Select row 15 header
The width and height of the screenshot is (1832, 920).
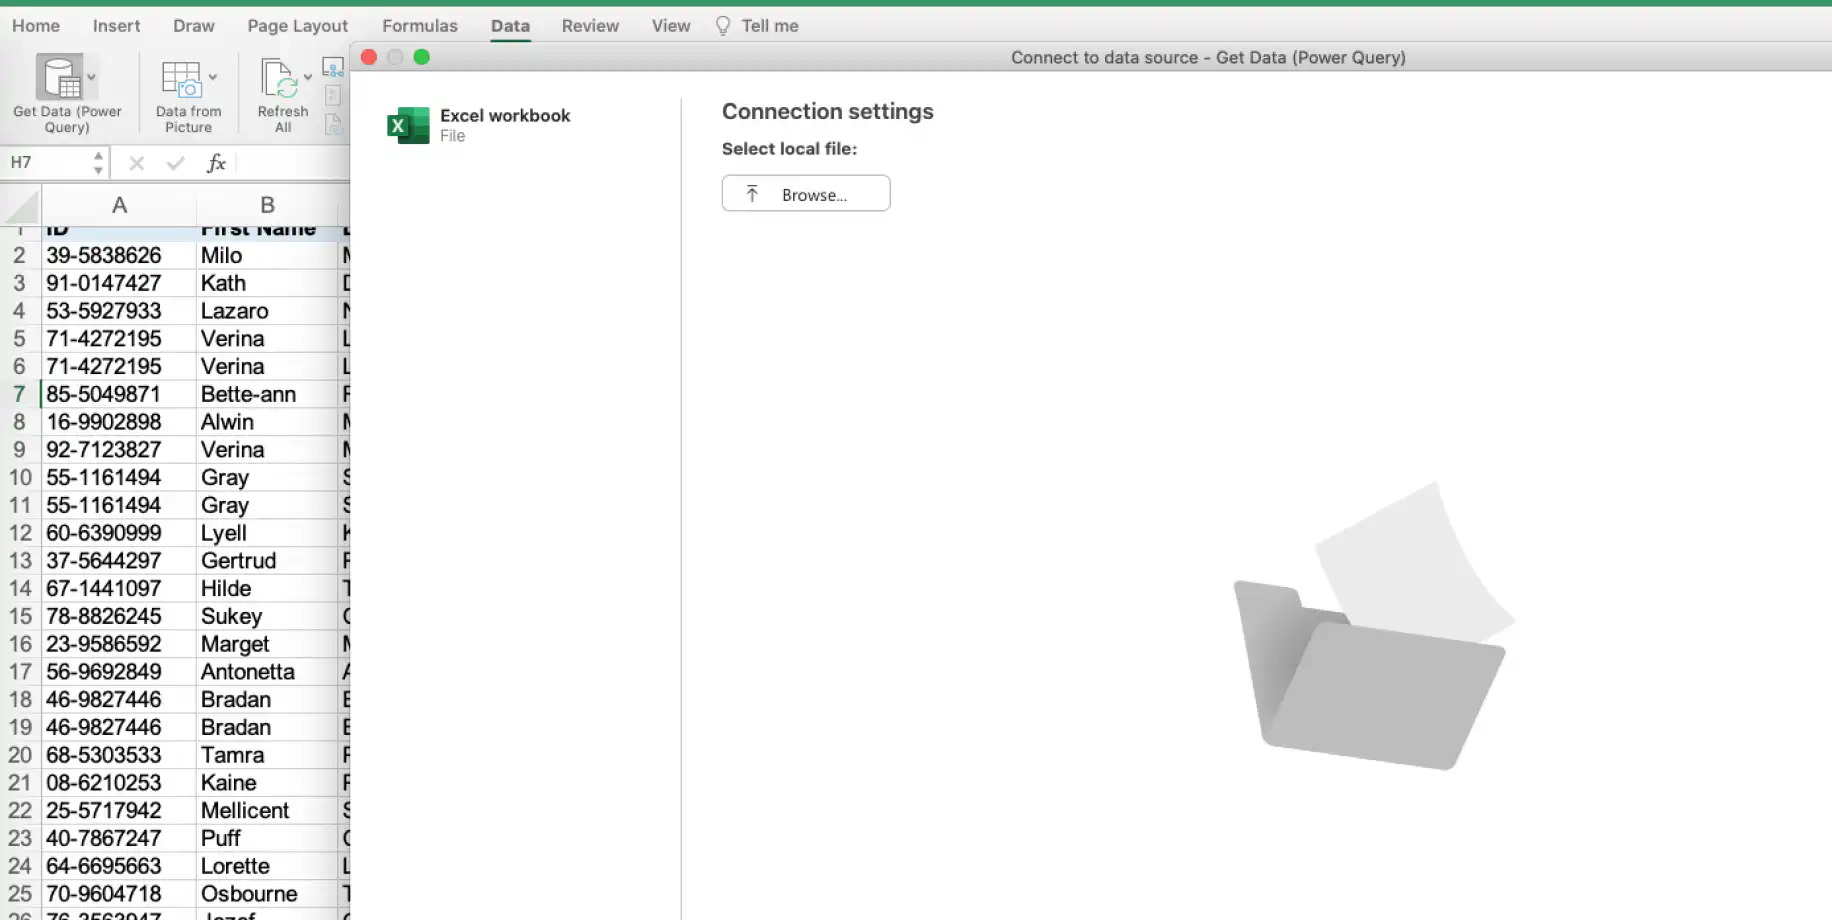pyautogui.click(x=19, y=616)
